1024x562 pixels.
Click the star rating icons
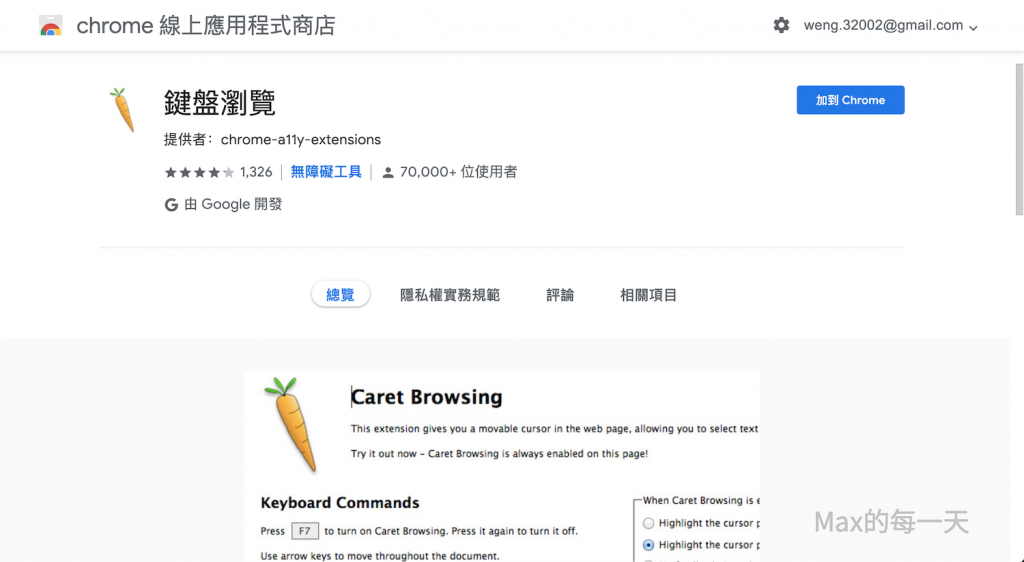pos(199,172)
